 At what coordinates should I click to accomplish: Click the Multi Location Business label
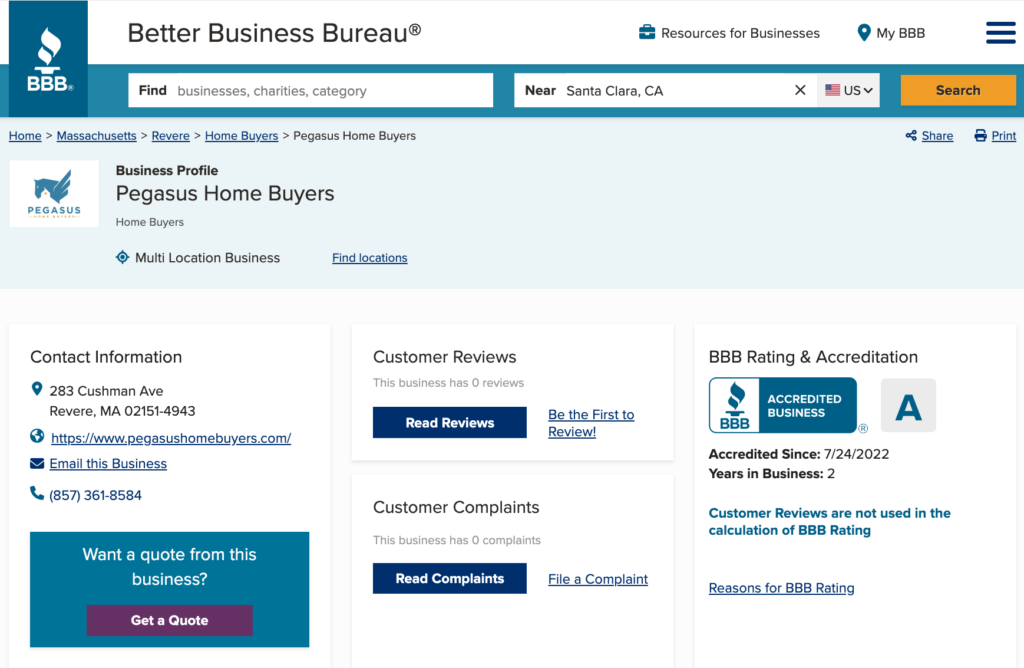(208, 258)
